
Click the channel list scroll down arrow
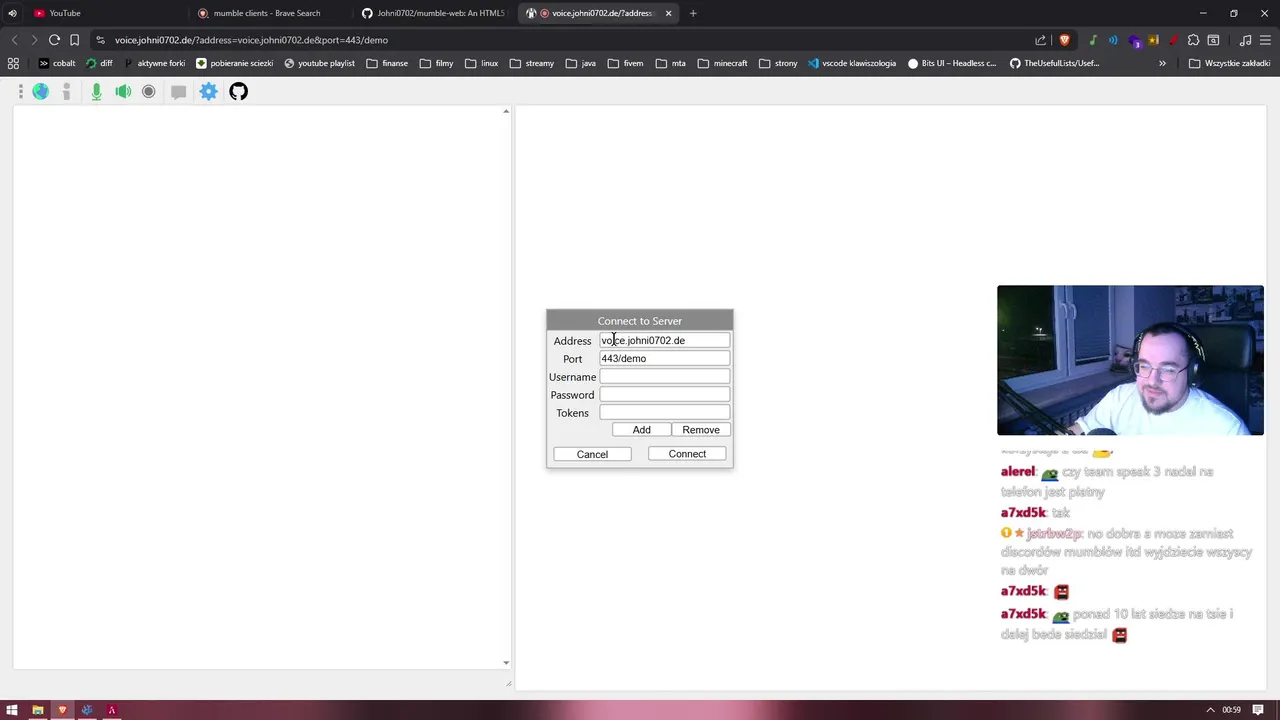506,662
